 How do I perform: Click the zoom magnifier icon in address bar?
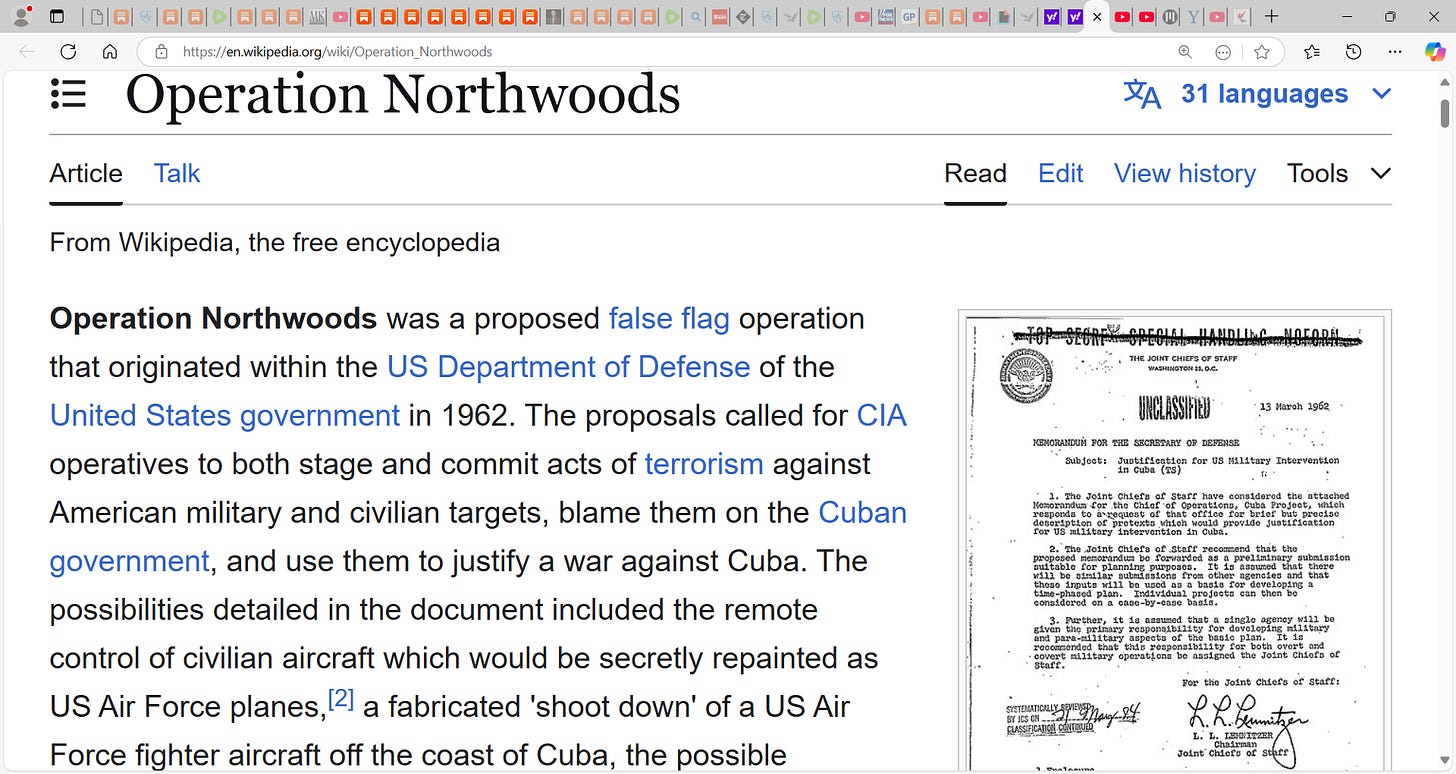[x=1185, y=52]
